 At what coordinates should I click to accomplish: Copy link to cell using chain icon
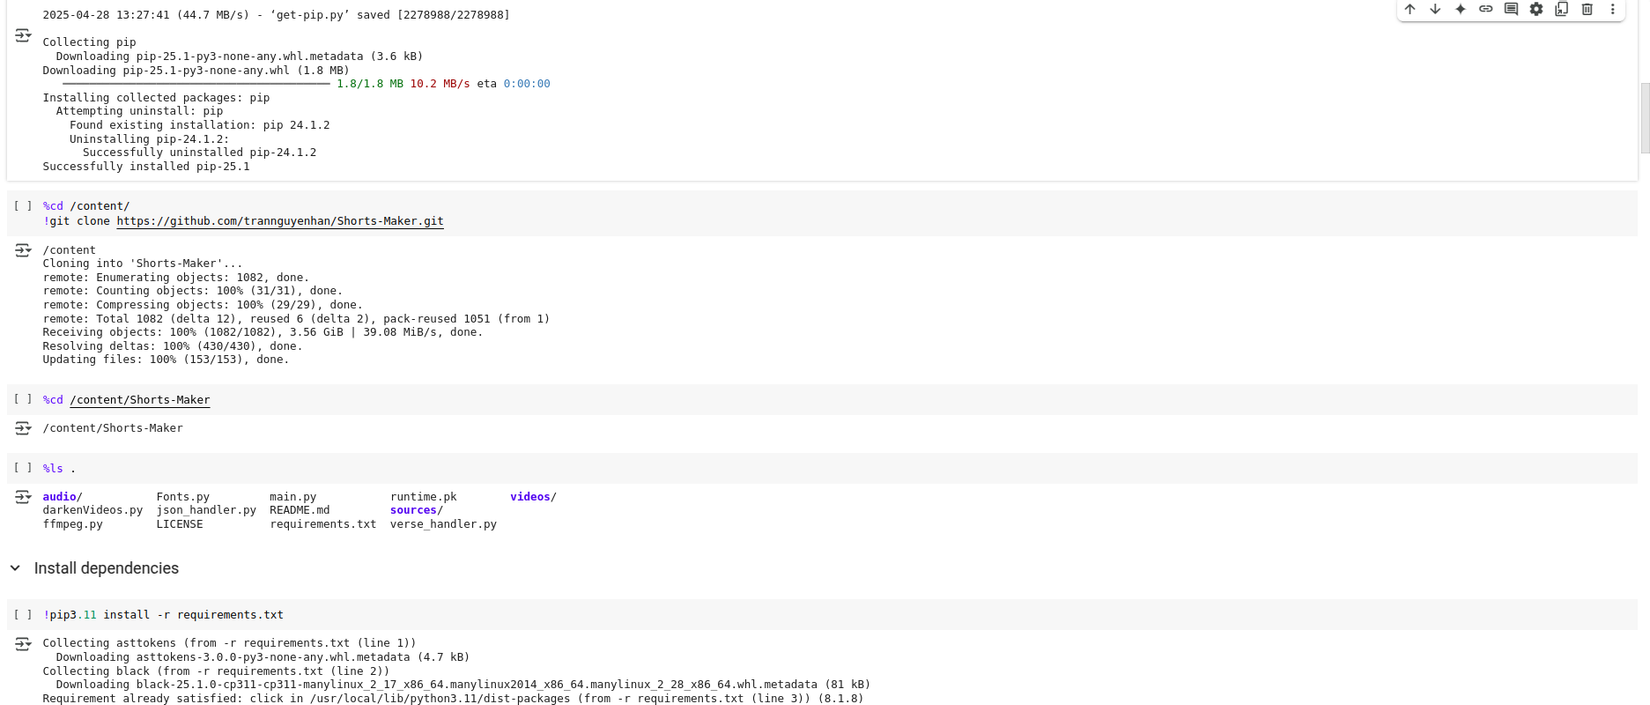point(1485,9)
